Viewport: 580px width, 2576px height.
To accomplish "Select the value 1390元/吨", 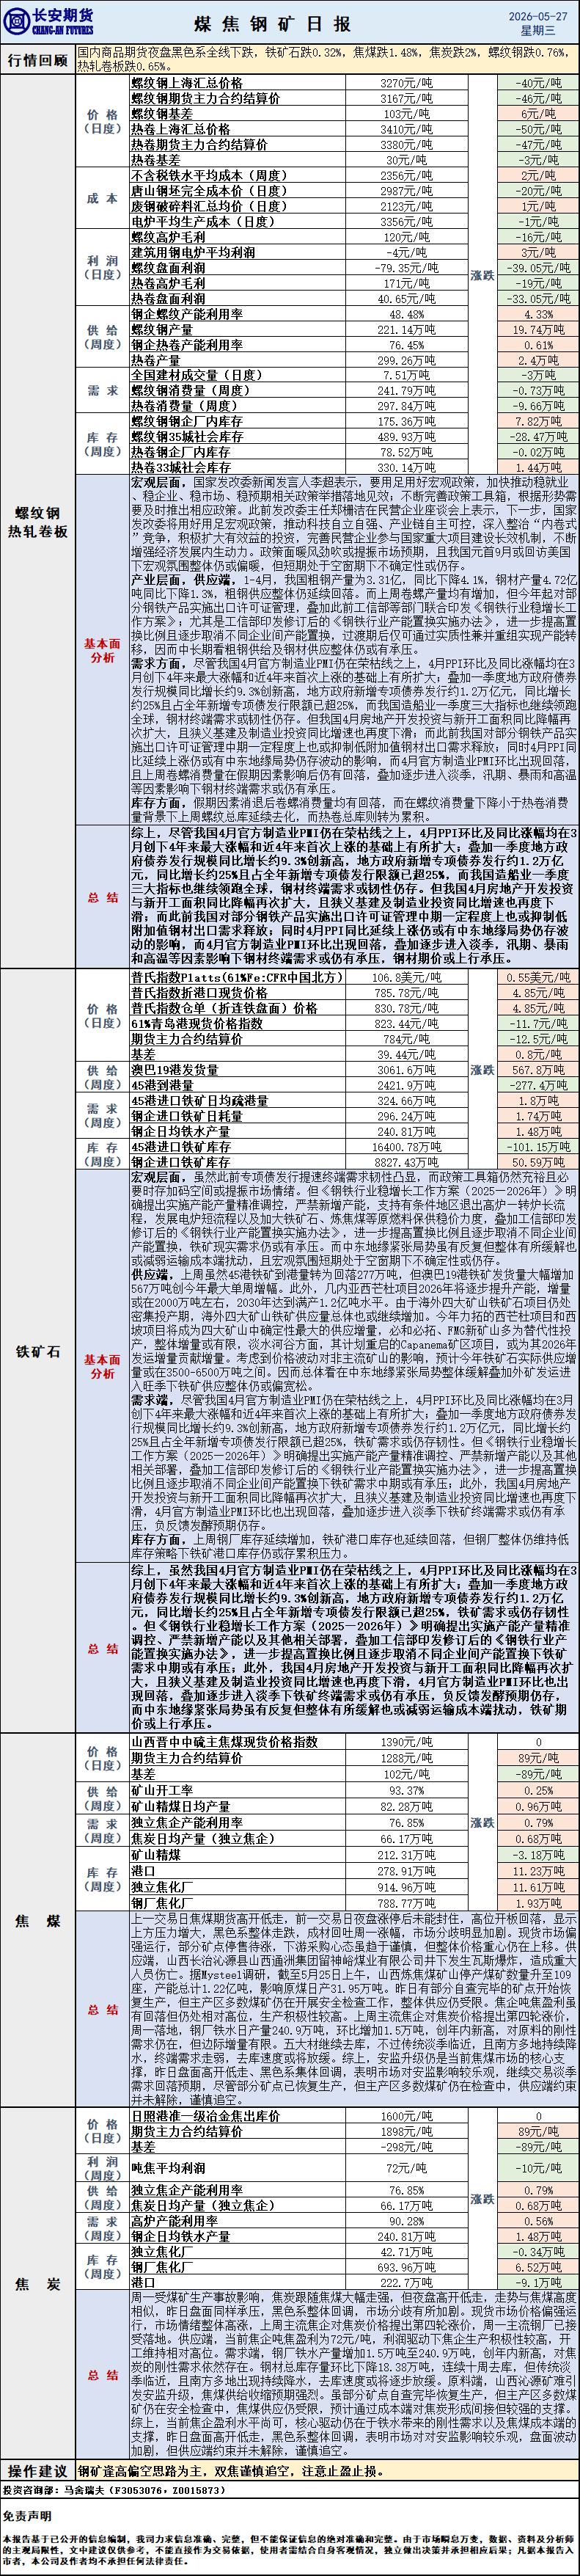I will pyautogui.click(x=407, y=1742).
